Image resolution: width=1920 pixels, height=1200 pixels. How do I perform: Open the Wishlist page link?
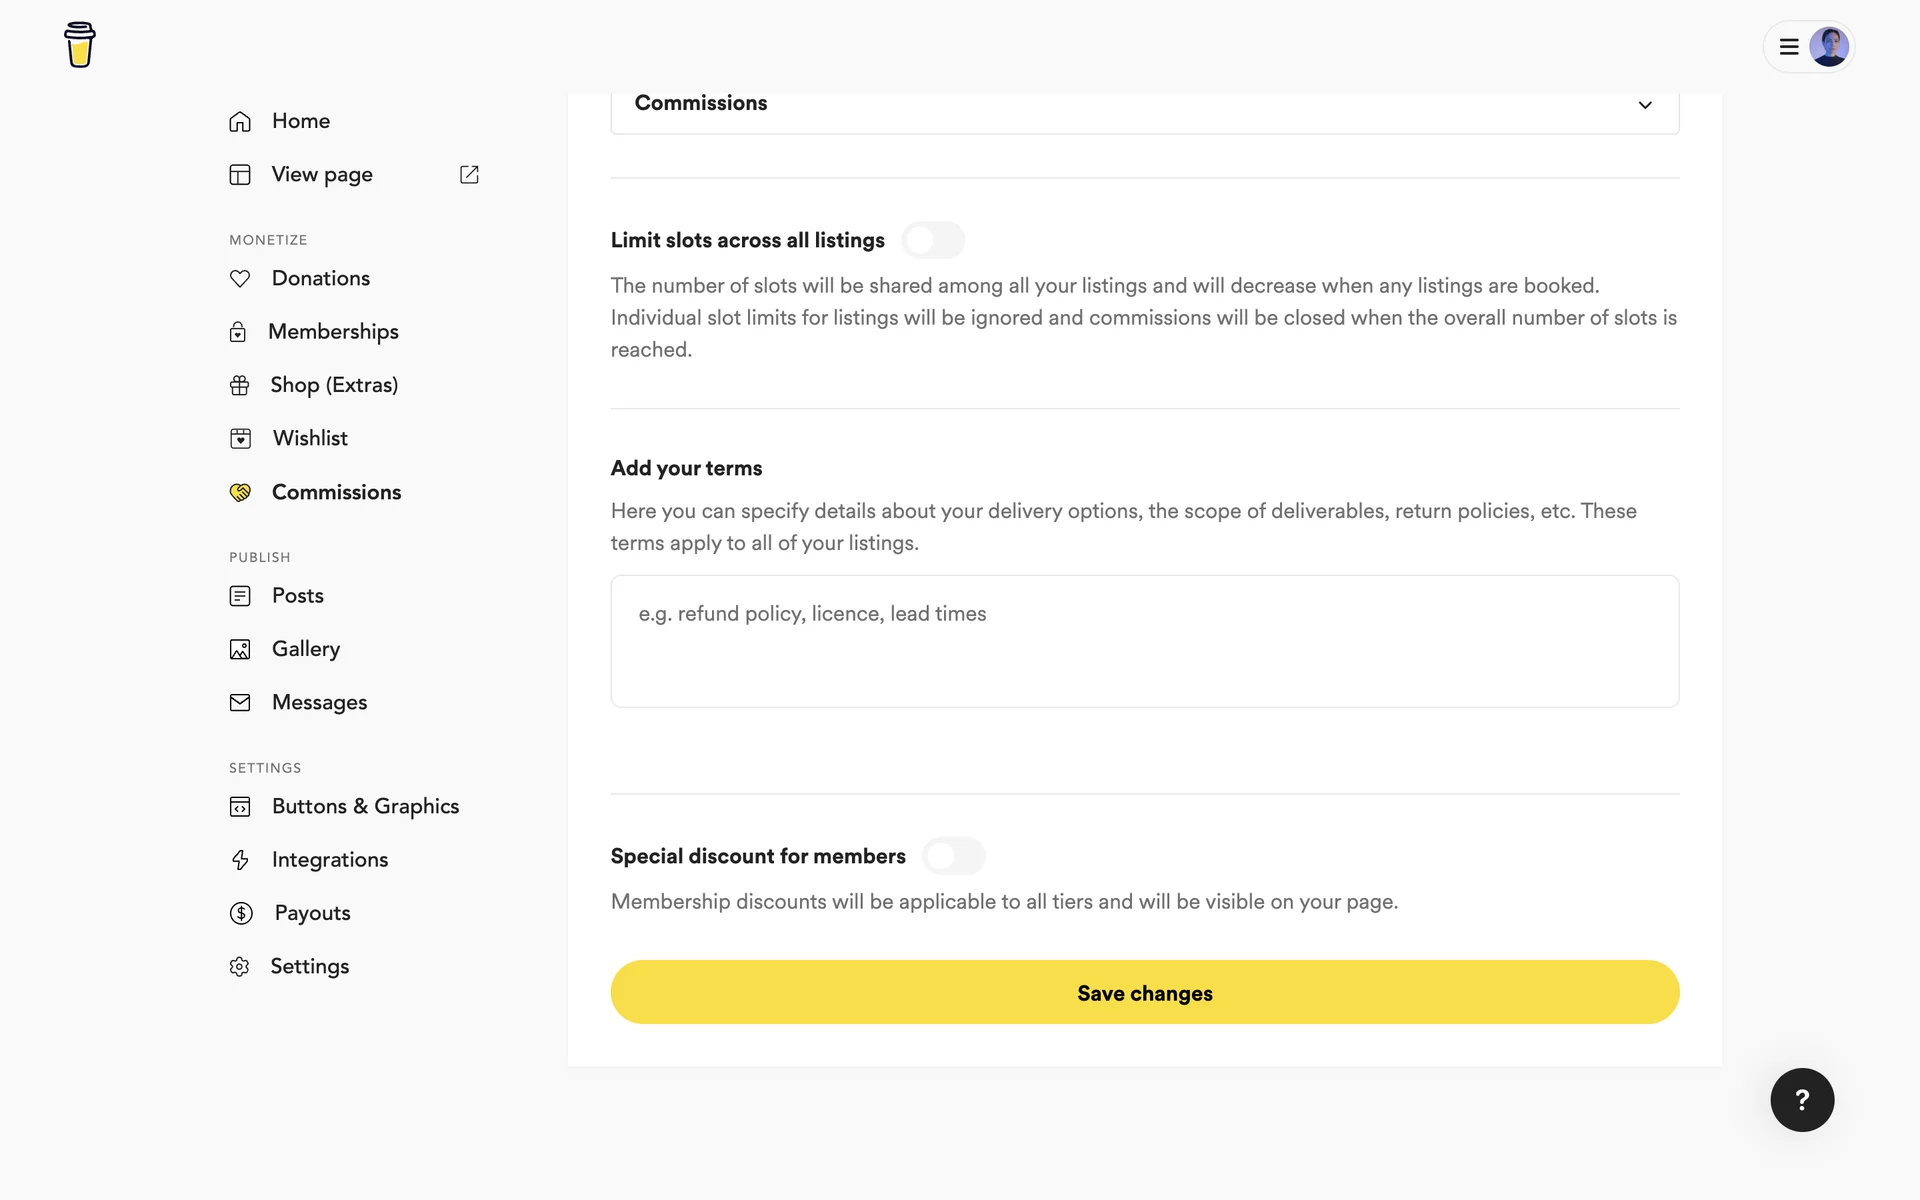pos(310,439)
